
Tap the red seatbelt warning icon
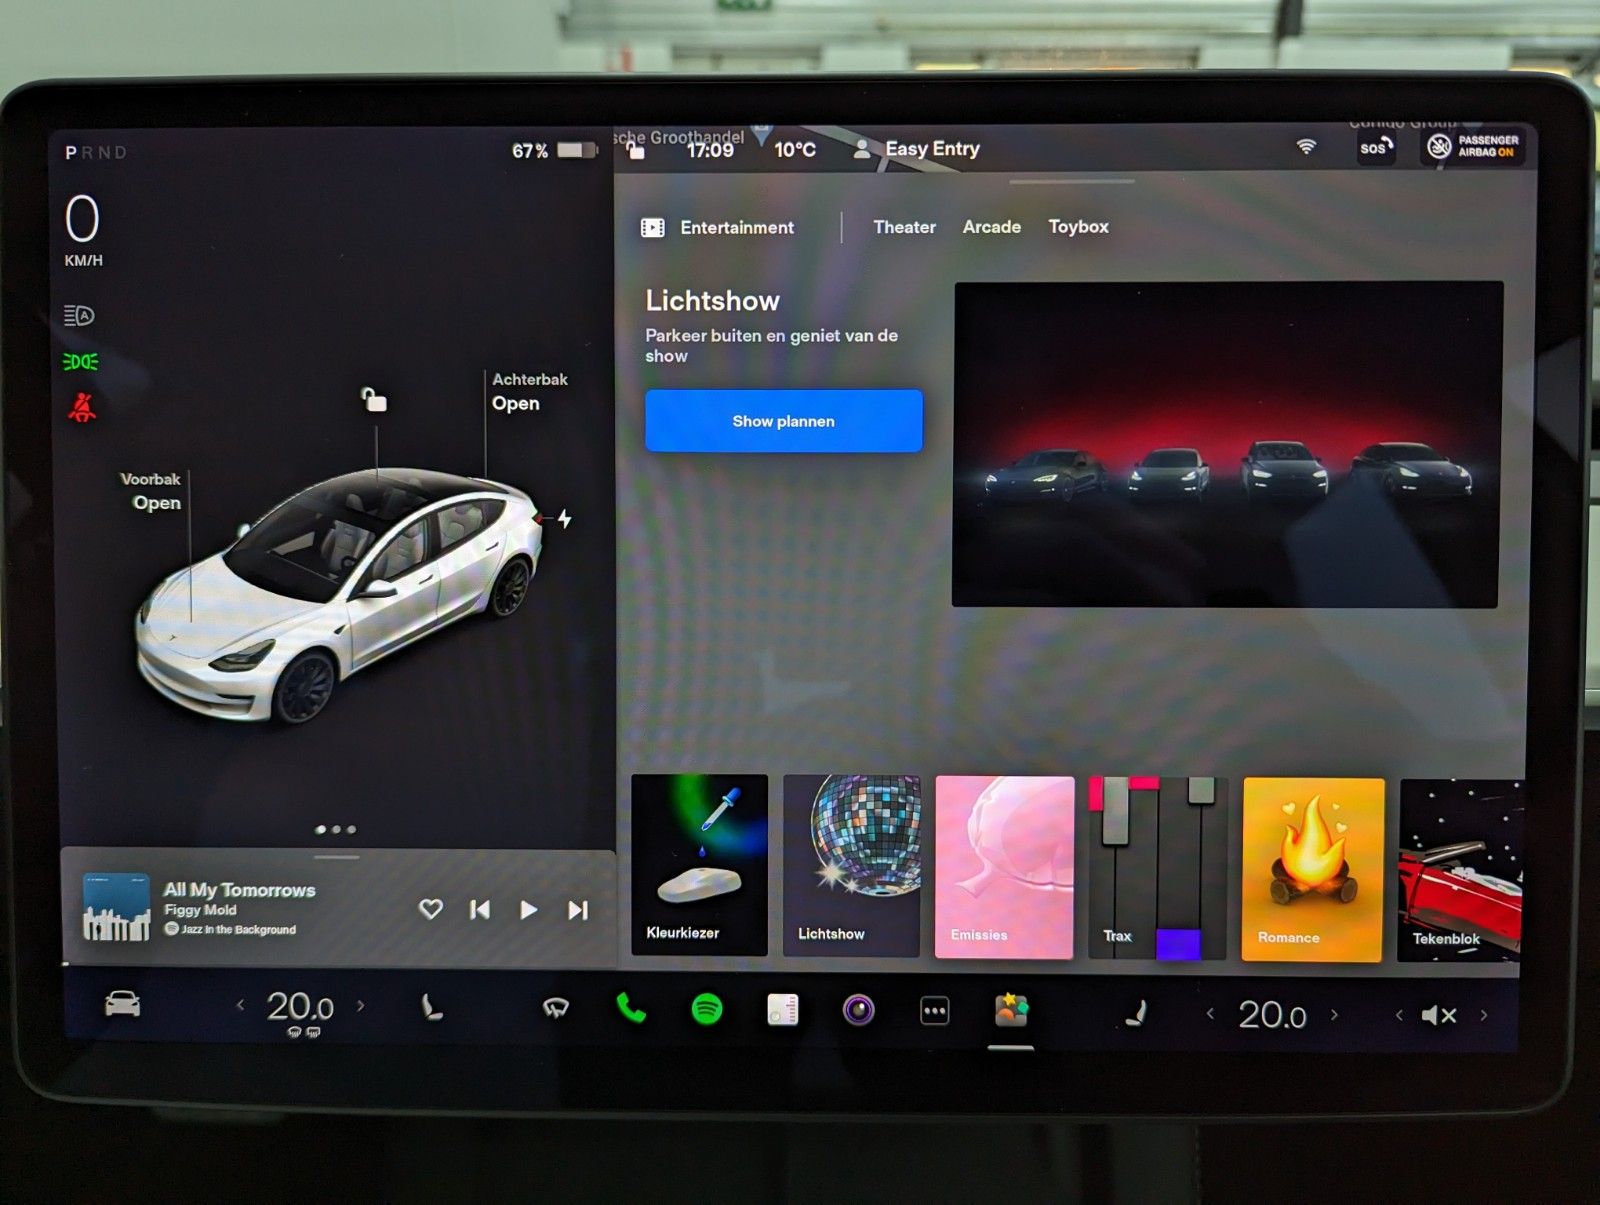coord(82,407)
